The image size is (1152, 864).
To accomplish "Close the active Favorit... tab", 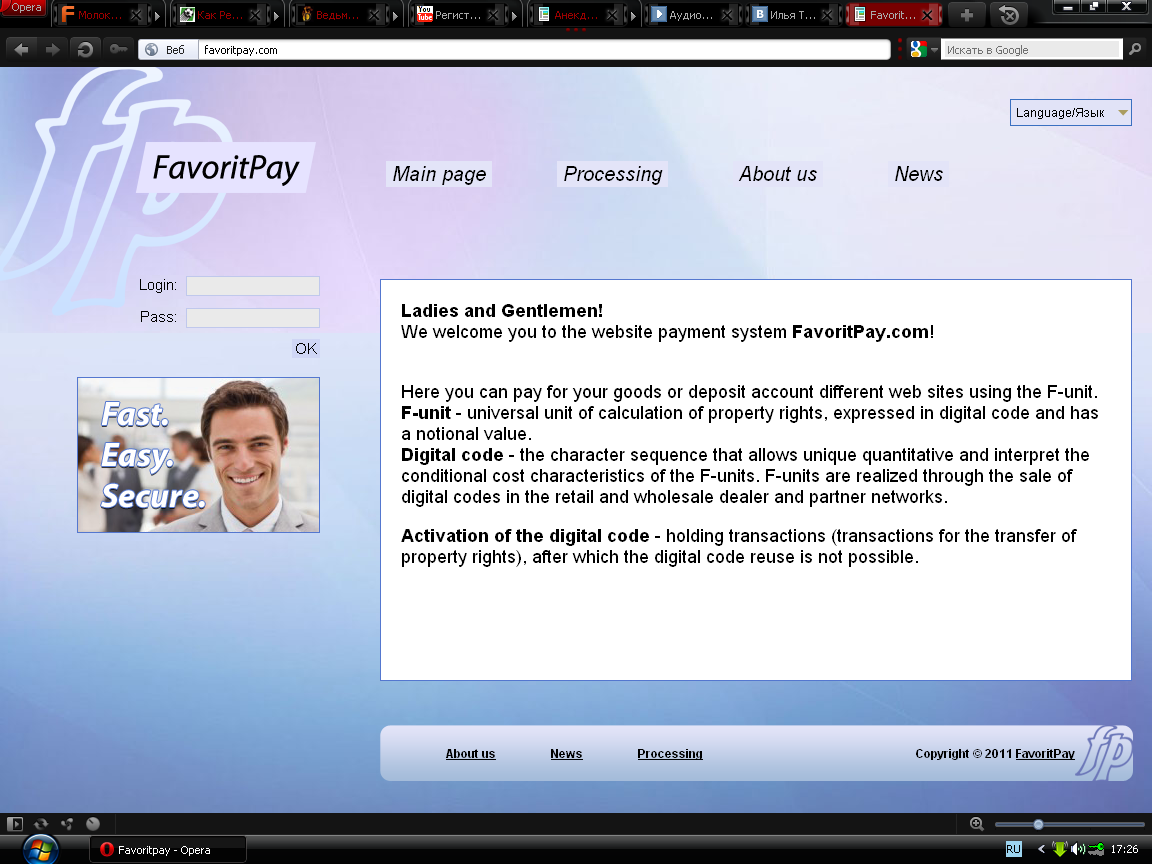I will point(928,15).
